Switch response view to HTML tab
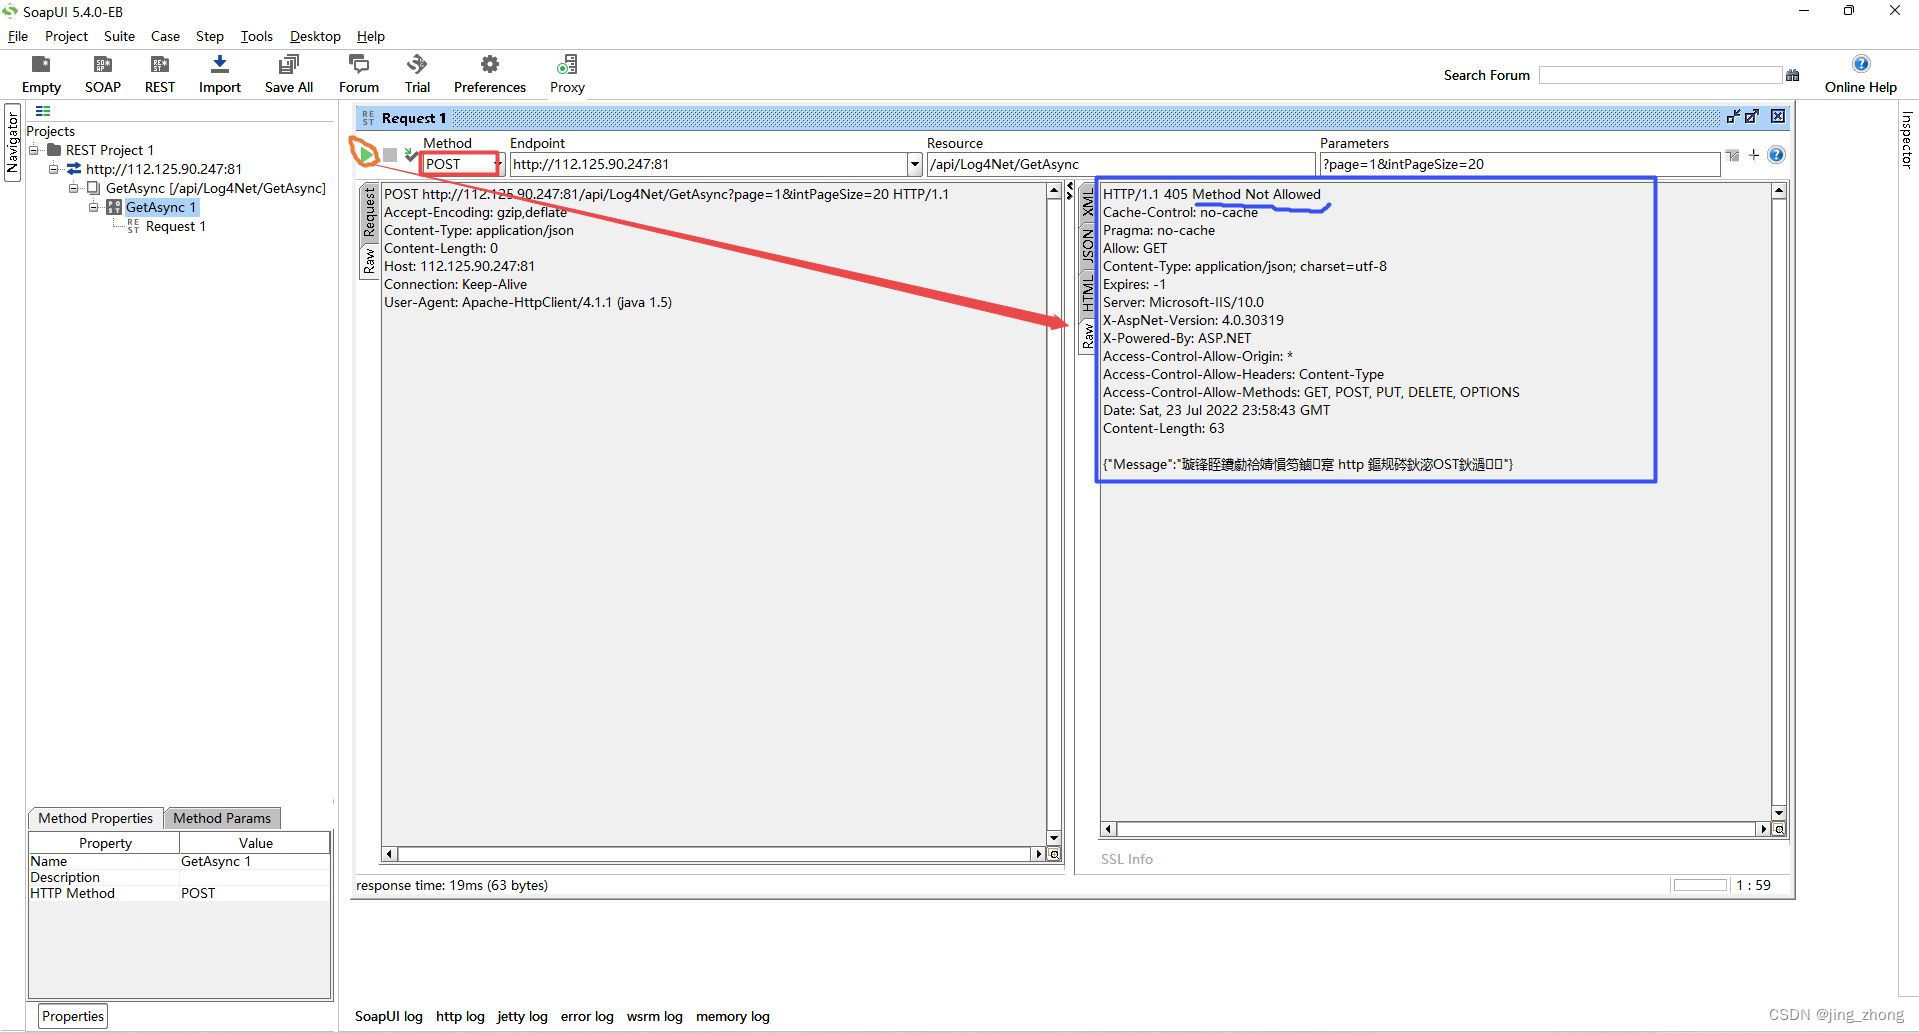This screenshot has height=1033, width=1919. 1088,294
